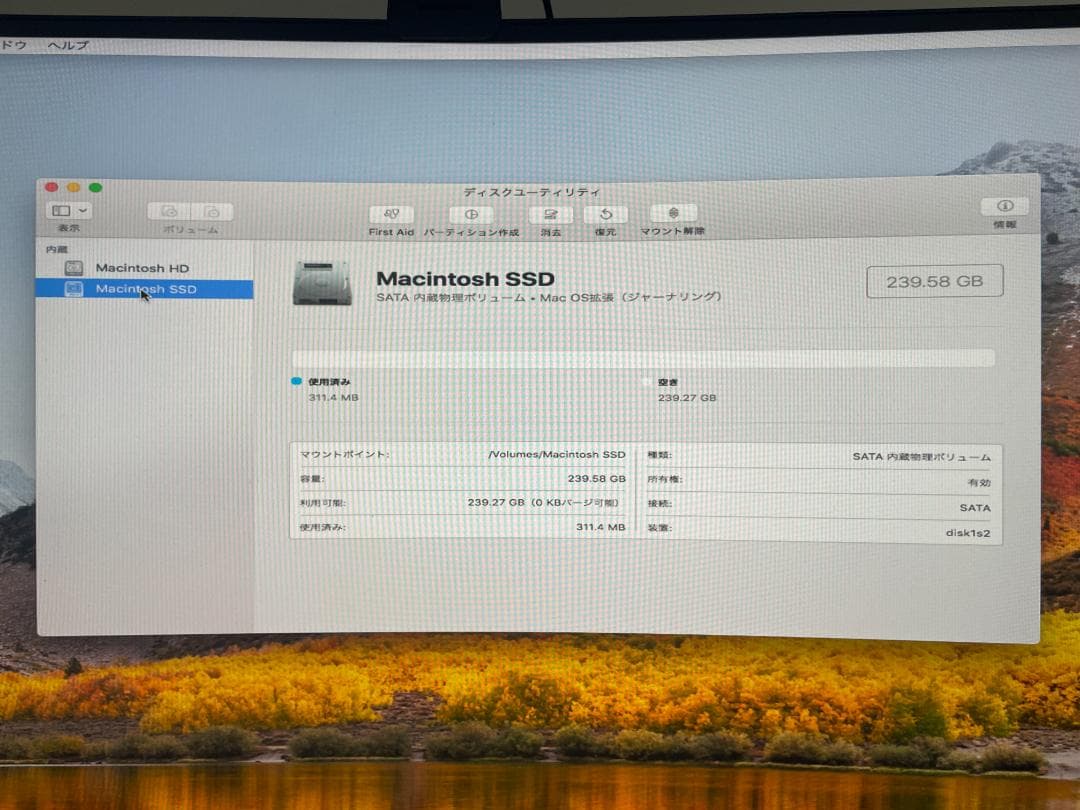Collapse the 内蔵 section in the sidebar

[x=57, y=248]
